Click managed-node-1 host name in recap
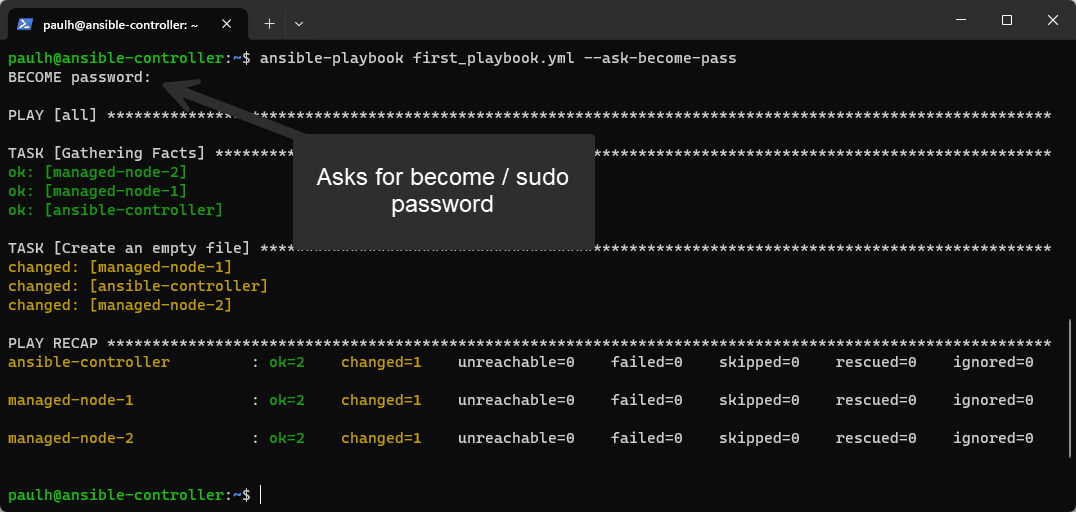 point(71,399)
